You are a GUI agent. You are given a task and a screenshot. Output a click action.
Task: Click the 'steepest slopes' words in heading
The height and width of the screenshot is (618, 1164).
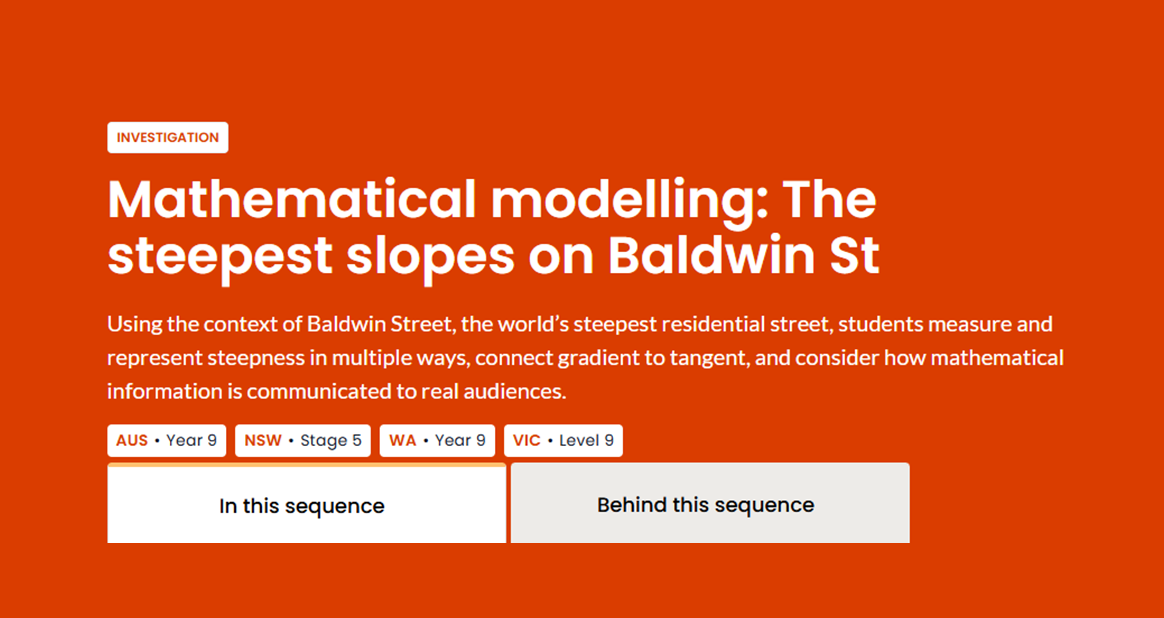click(311, 258)
